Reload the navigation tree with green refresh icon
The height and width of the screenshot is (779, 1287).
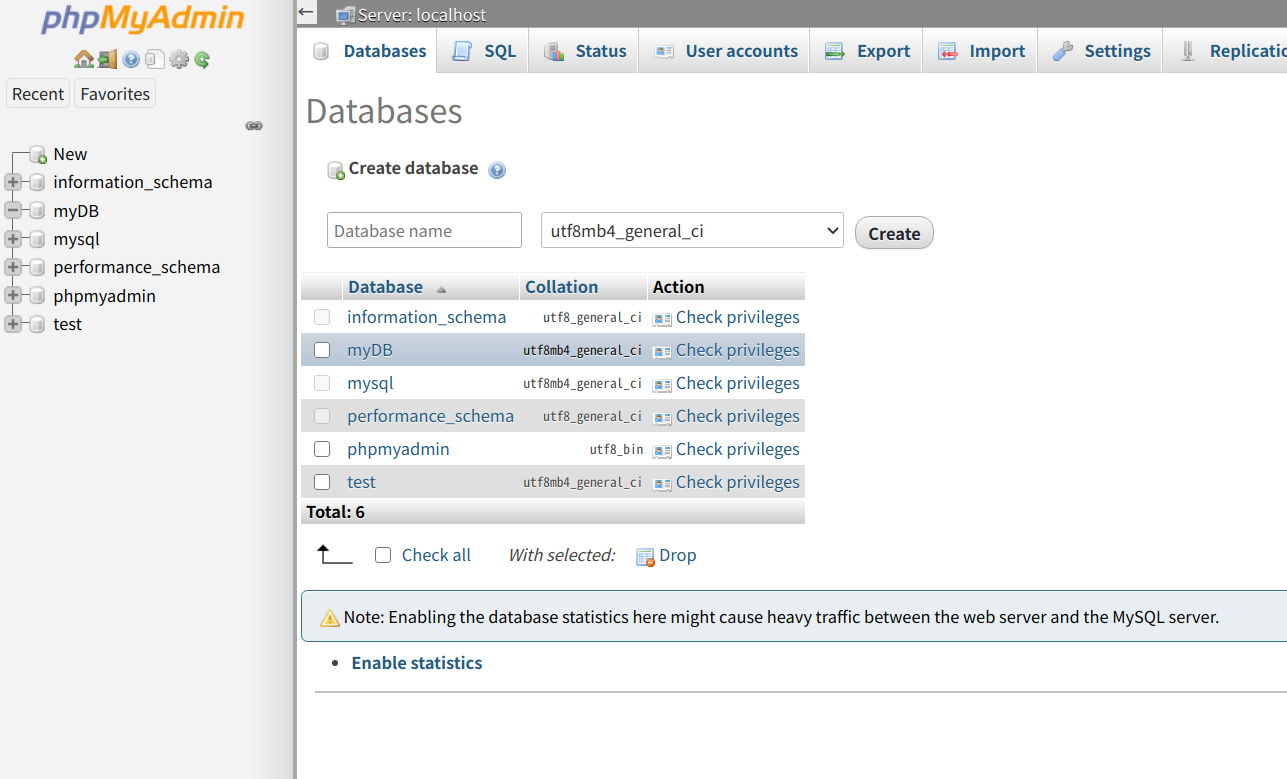(202, 59)
